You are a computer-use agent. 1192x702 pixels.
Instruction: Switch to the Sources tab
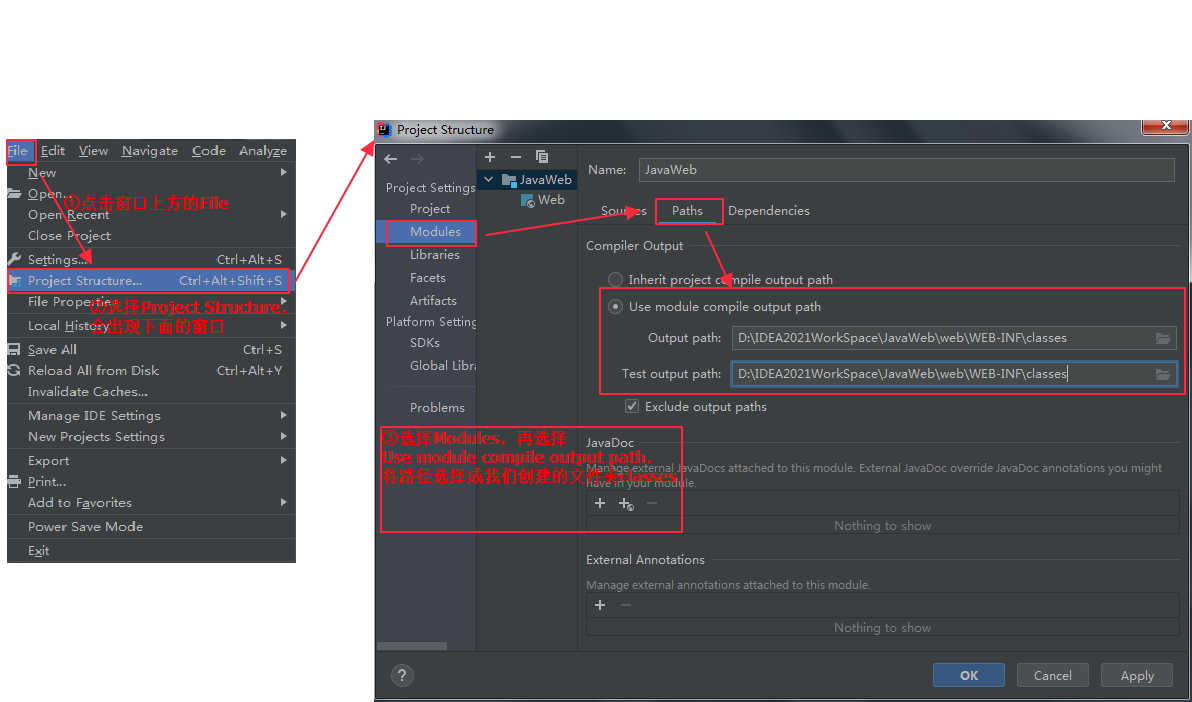pyautogui.click(x=623, y=211)
